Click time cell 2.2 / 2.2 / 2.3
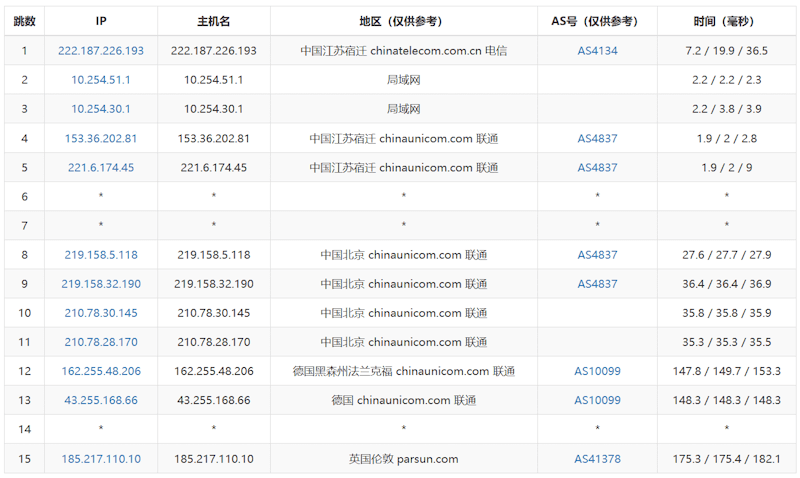 click(x=727, y=80)
